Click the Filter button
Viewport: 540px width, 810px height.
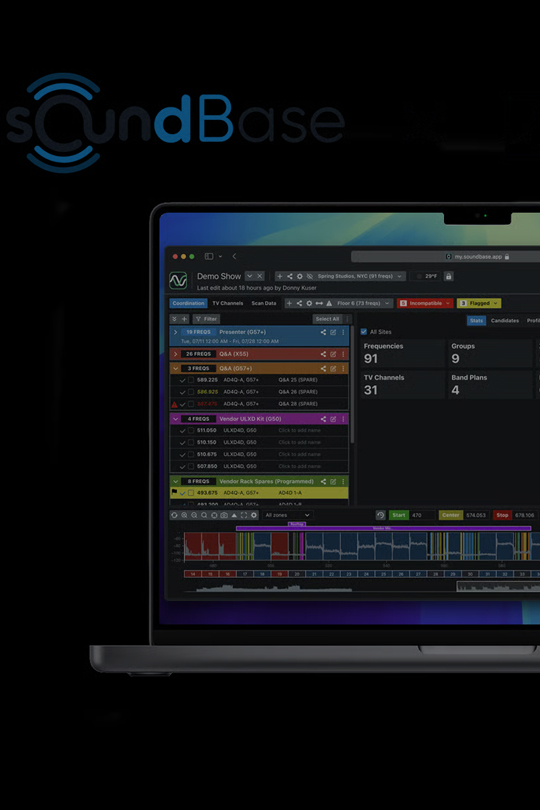(206, 319)
